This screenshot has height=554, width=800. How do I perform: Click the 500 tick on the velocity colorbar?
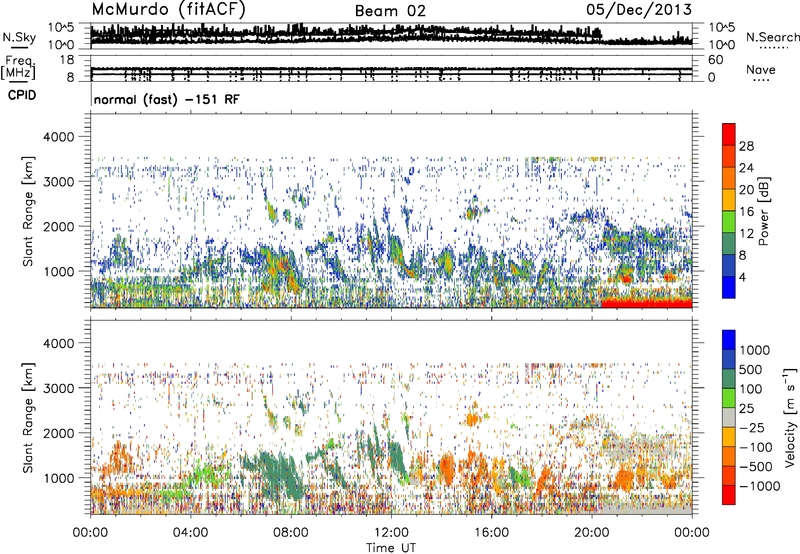pos(751,369)
